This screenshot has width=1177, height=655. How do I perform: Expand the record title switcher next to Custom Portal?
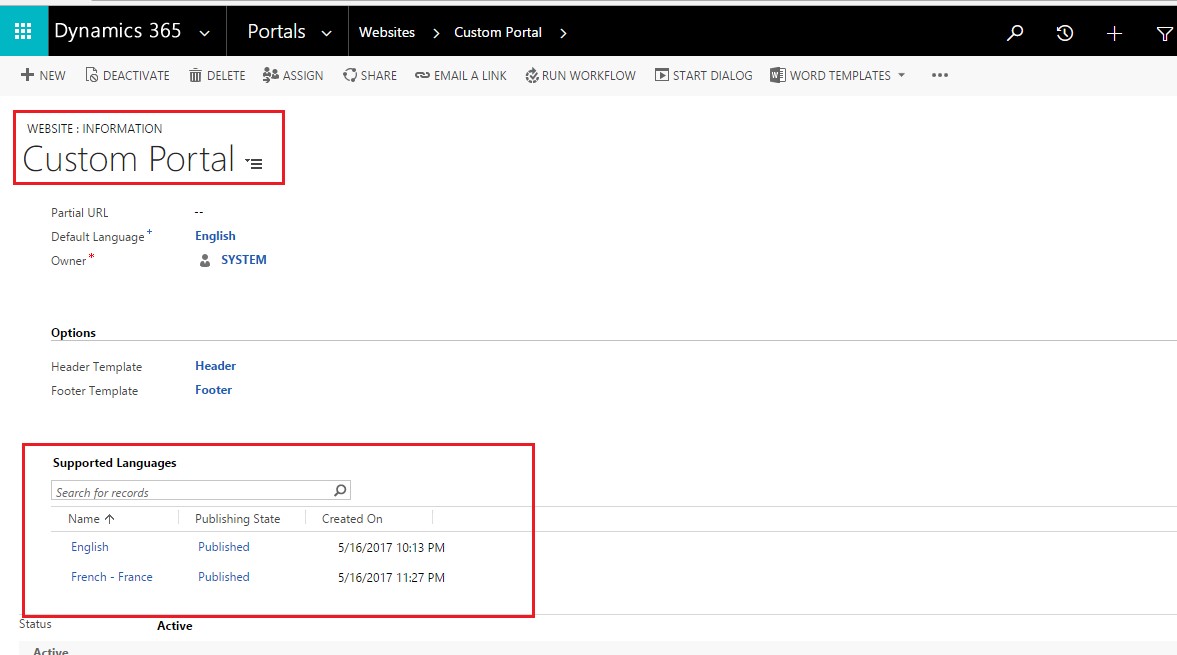pyautogui.click(x=255, y=163)
